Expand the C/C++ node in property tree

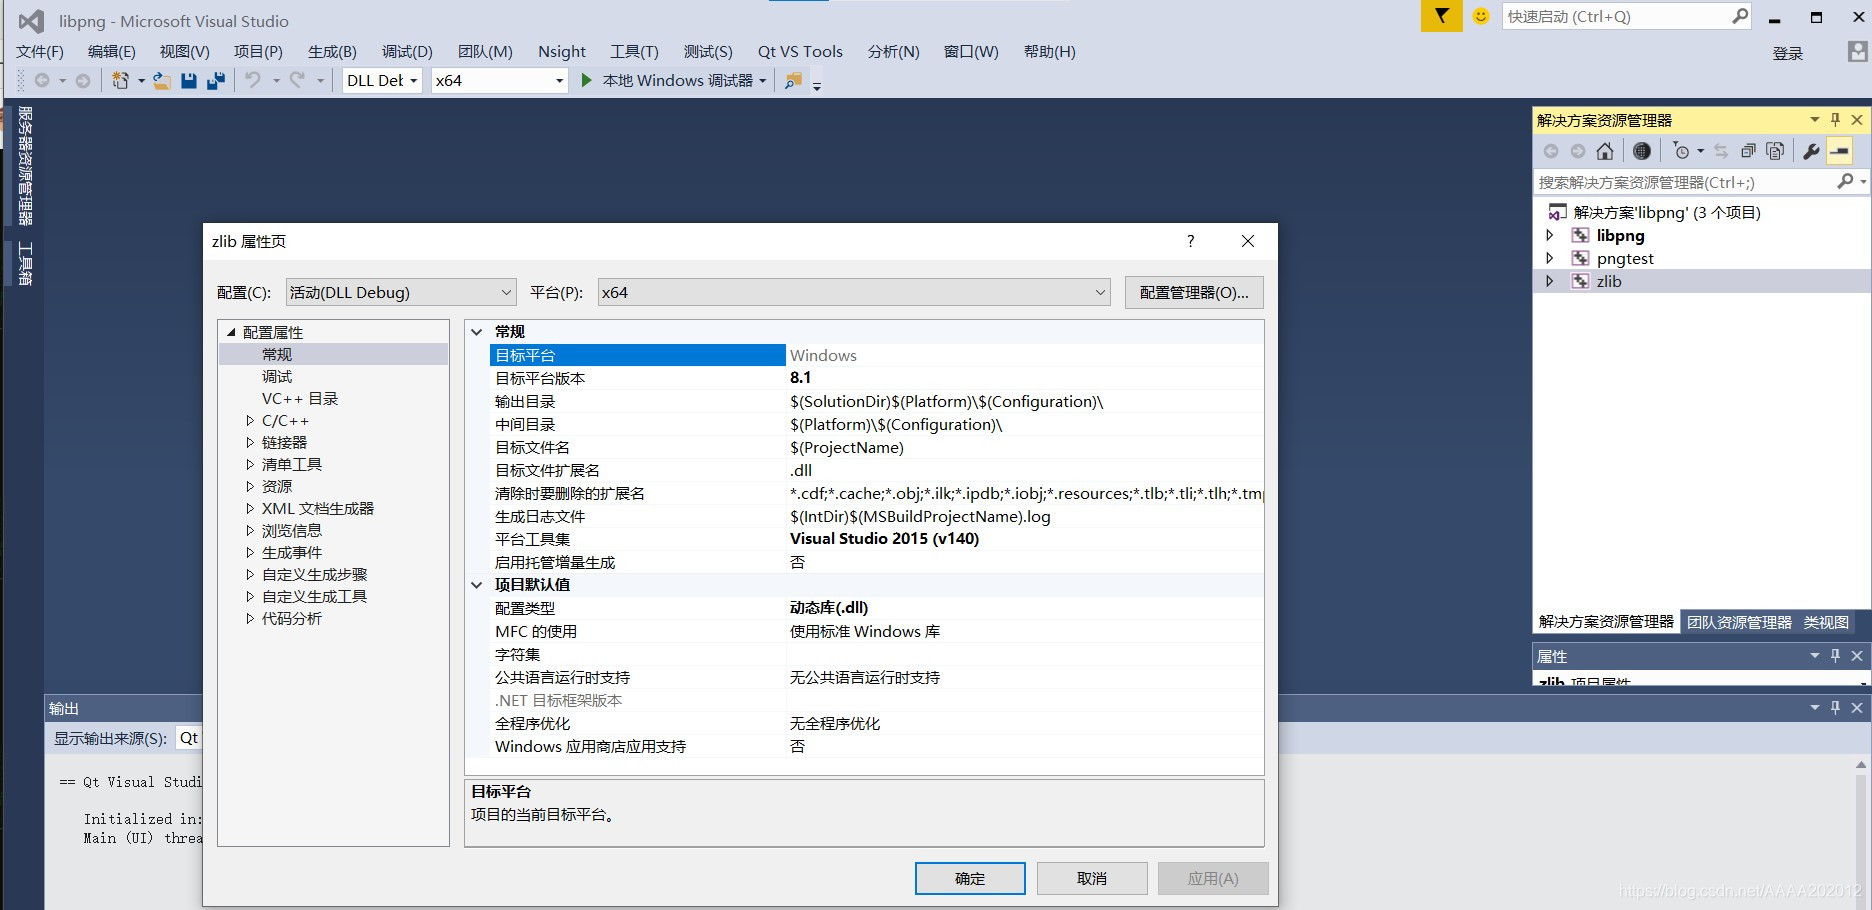[x=250, y=421]
